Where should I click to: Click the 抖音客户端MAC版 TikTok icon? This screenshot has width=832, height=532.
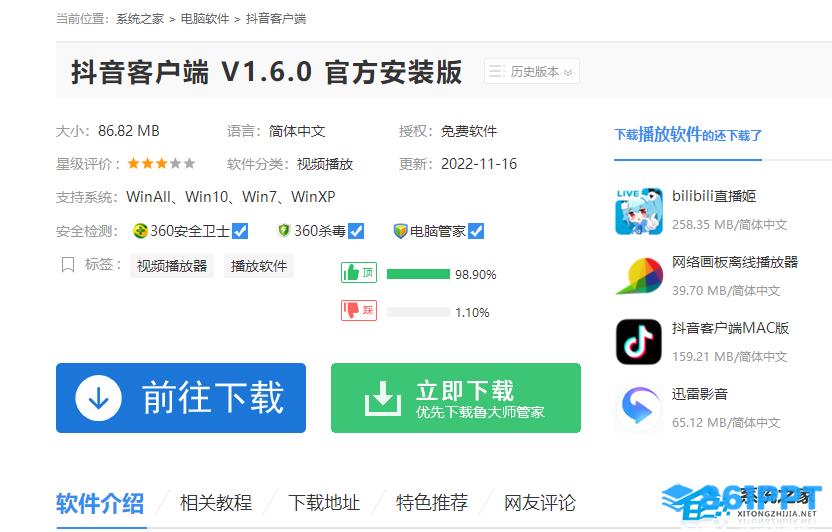coord(639,342)
